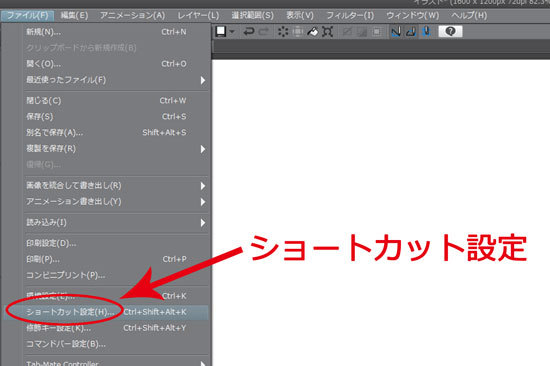Open the save options dropdown arrow

232,32
